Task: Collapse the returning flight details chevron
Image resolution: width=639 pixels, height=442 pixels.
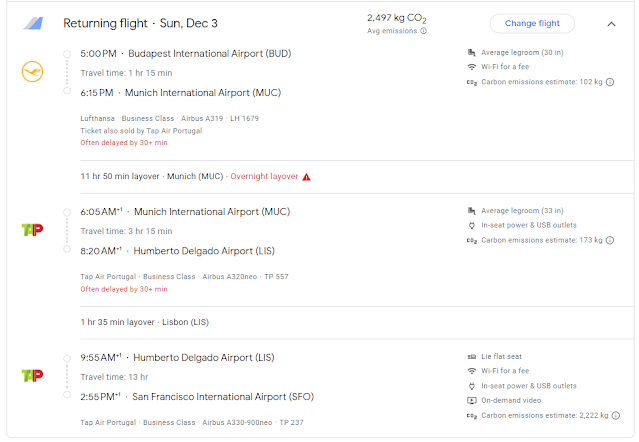Action: click(x=611, y=23)
